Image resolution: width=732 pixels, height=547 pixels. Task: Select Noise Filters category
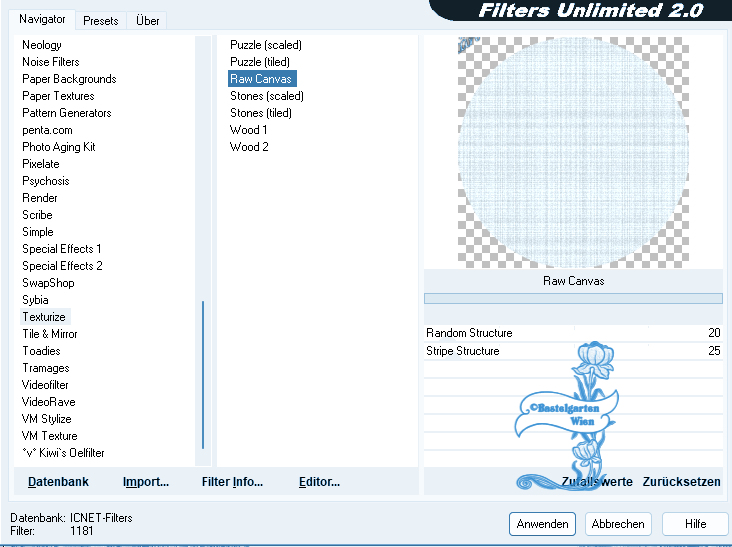50,62
